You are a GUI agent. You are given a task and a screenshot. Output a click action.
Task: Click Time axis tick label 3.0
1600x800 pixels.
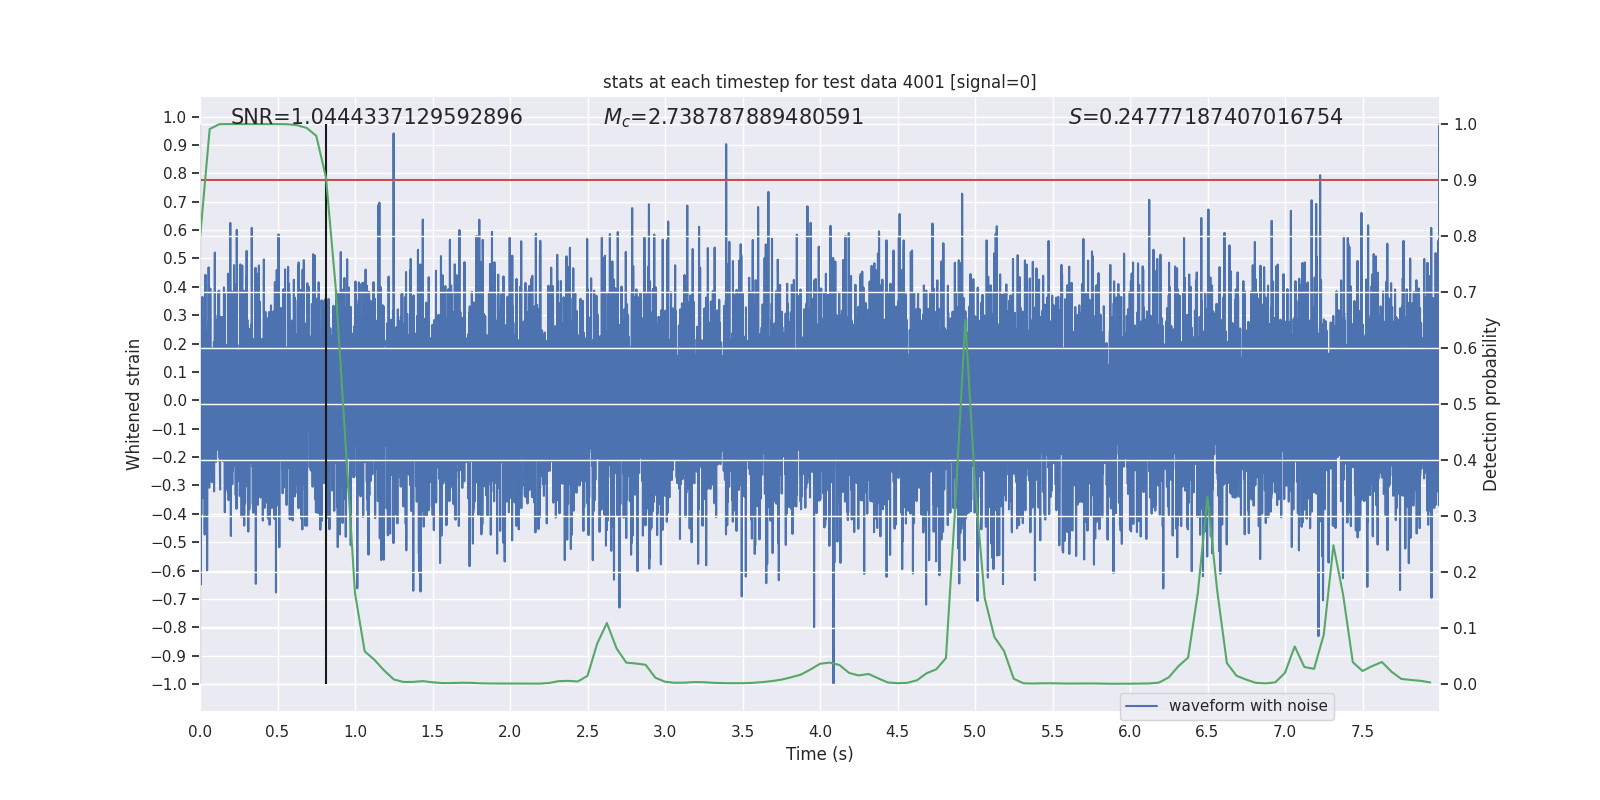coord(665,731)
